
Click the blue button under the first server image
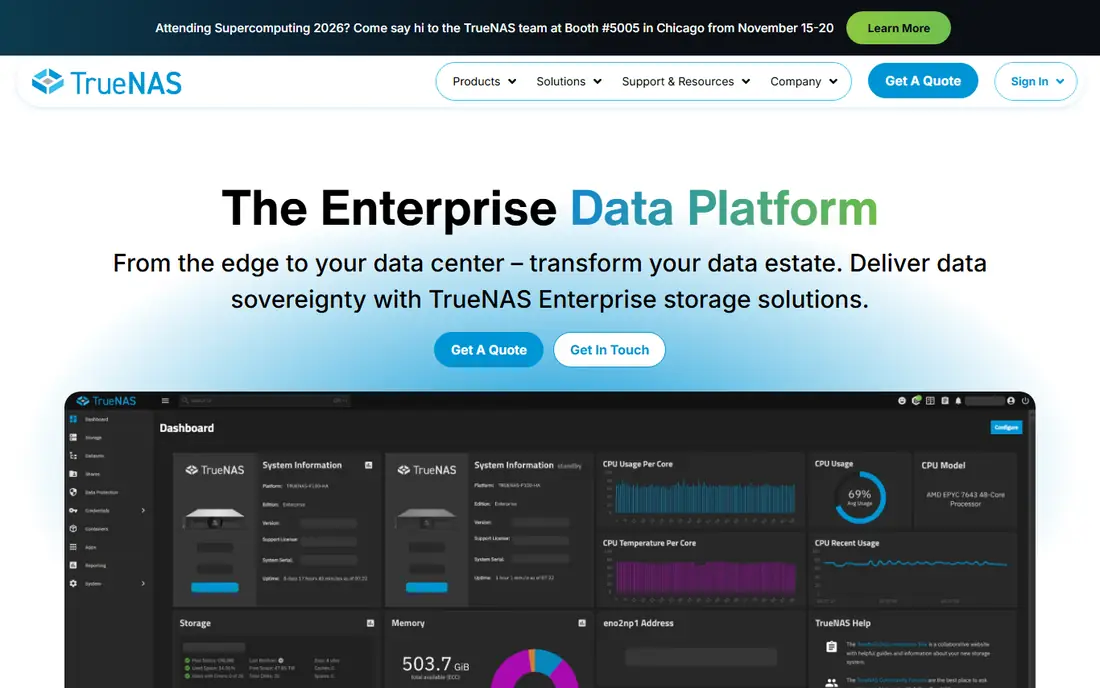(x=215, y=588)
